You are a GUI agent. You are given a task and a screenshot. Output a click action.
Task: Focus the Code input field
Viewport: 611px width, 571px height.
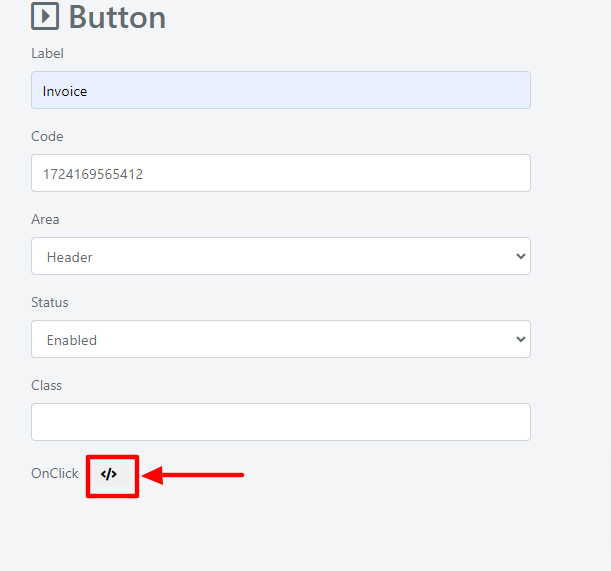point(281,173)
